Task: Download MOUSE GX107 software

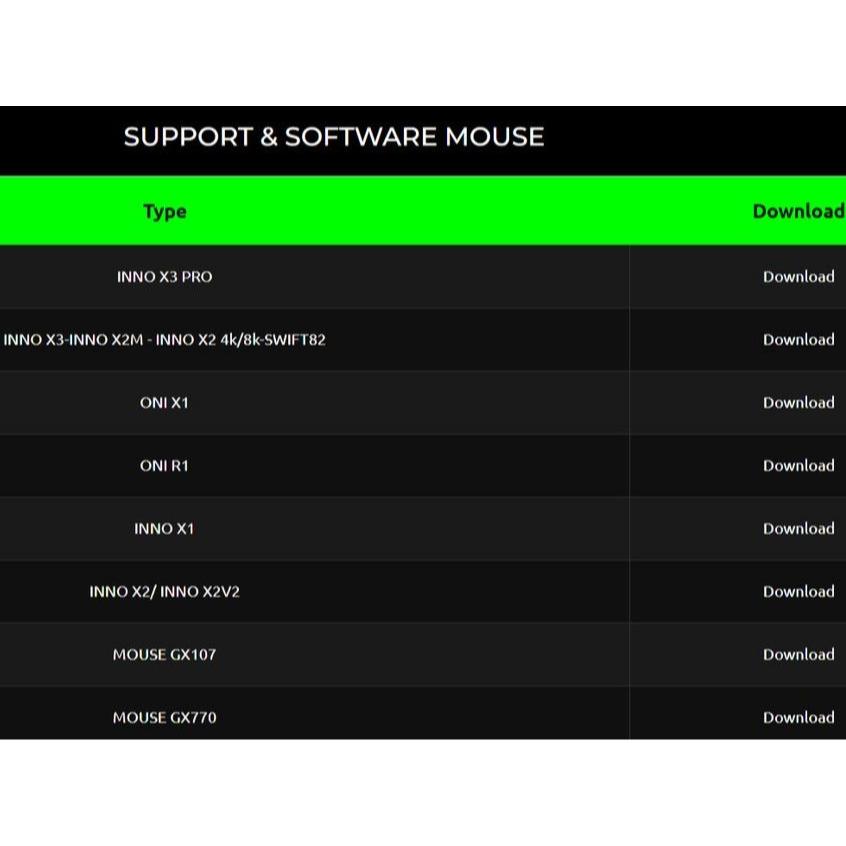Action: coord(798,655)
